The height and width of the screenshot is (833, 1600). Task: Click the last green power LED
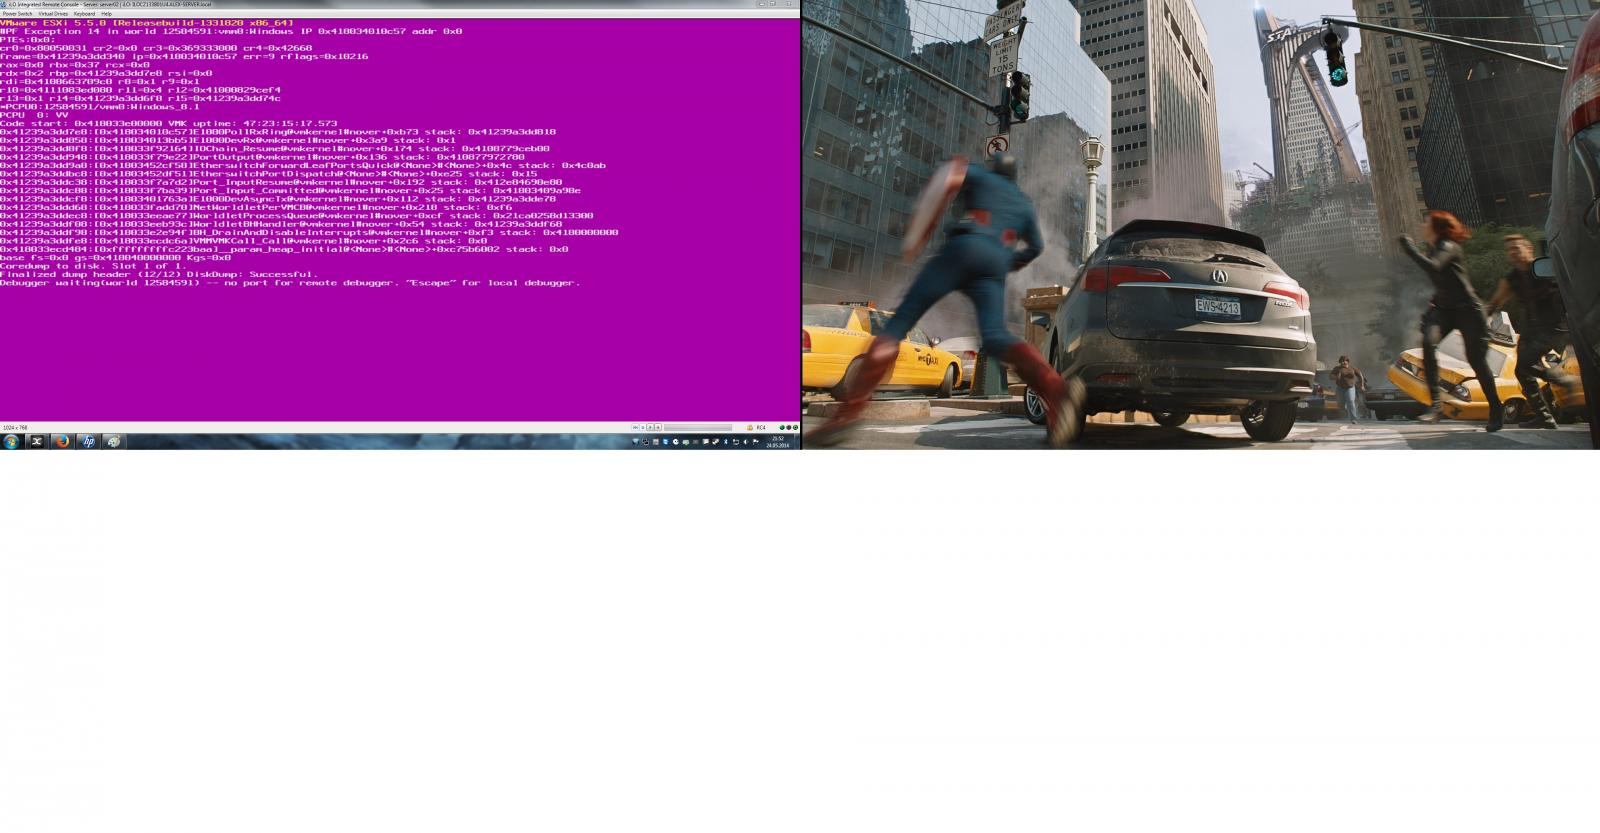(x=795, y=427)
